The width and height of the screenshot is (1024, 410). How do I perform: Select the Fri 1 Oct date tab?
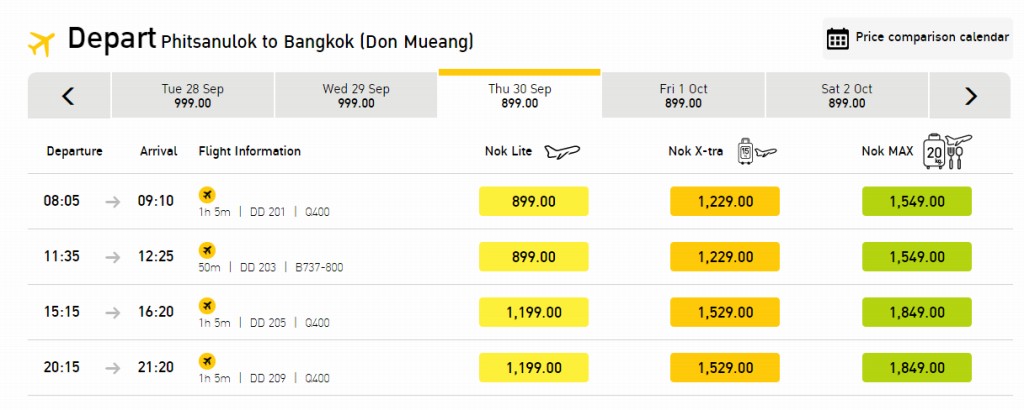683,96
